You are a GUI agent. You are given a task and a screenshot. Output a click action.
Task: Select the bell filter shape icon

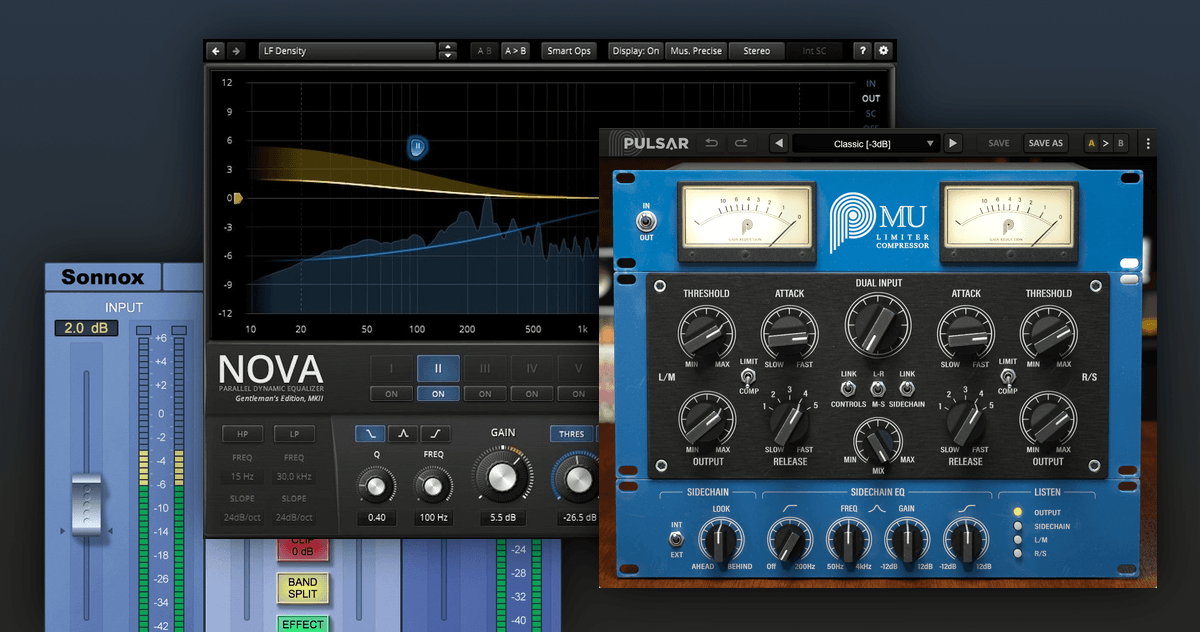click(403, 433)
